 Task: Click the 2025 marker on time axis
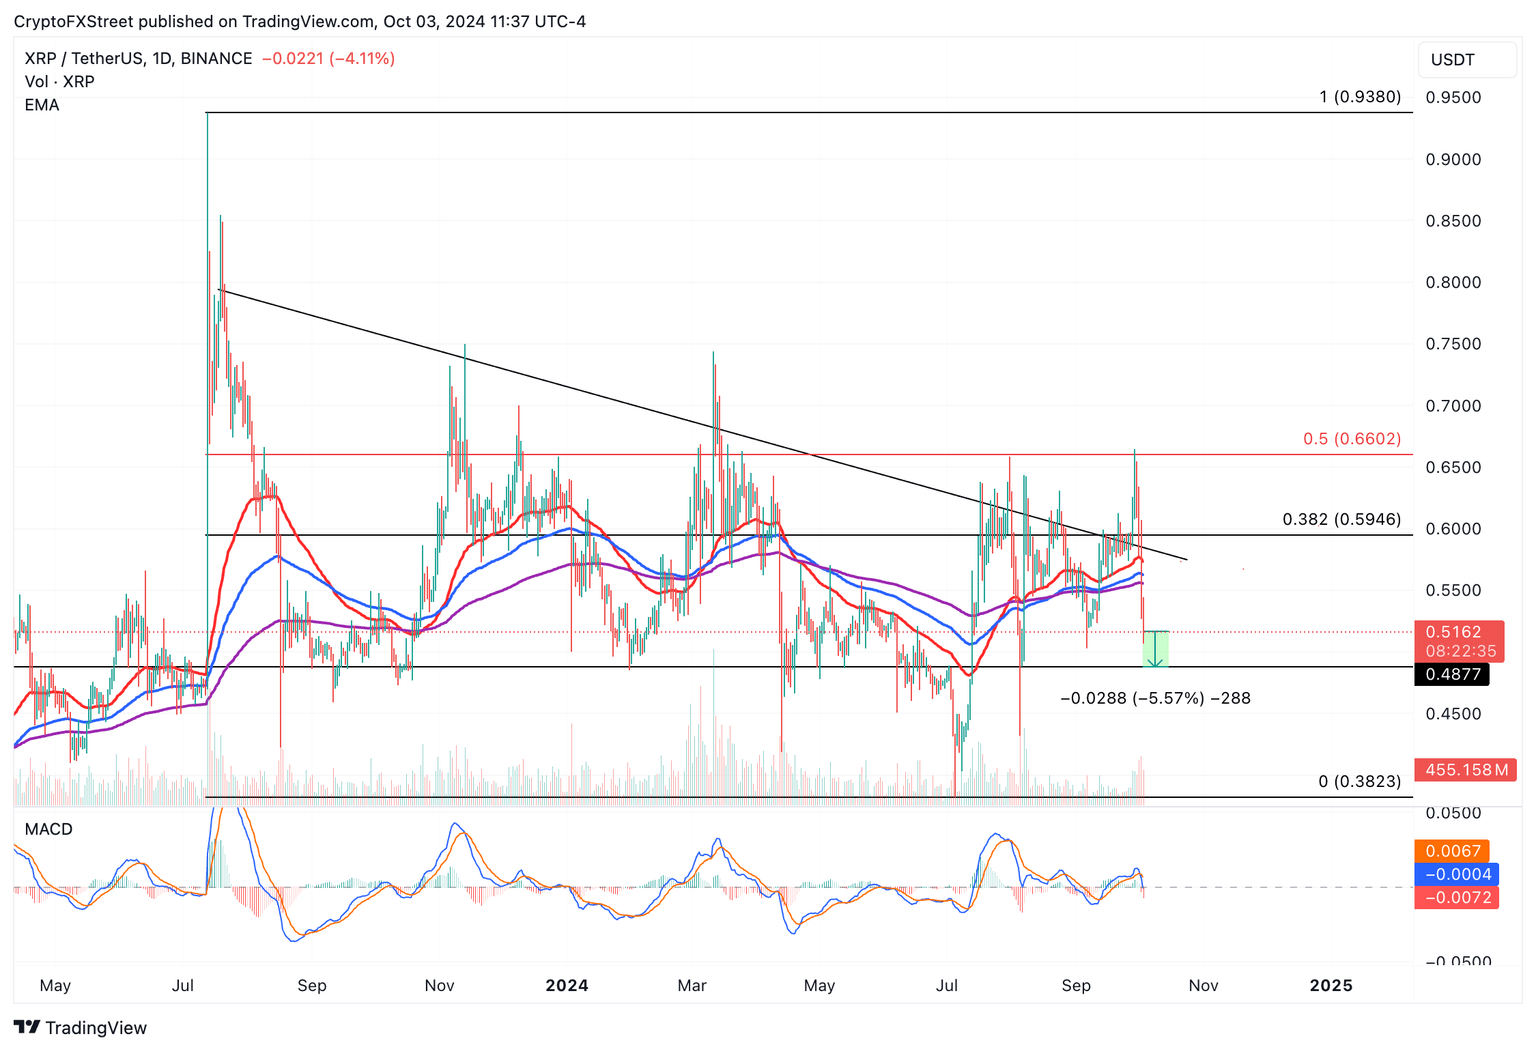point(1331,985)
